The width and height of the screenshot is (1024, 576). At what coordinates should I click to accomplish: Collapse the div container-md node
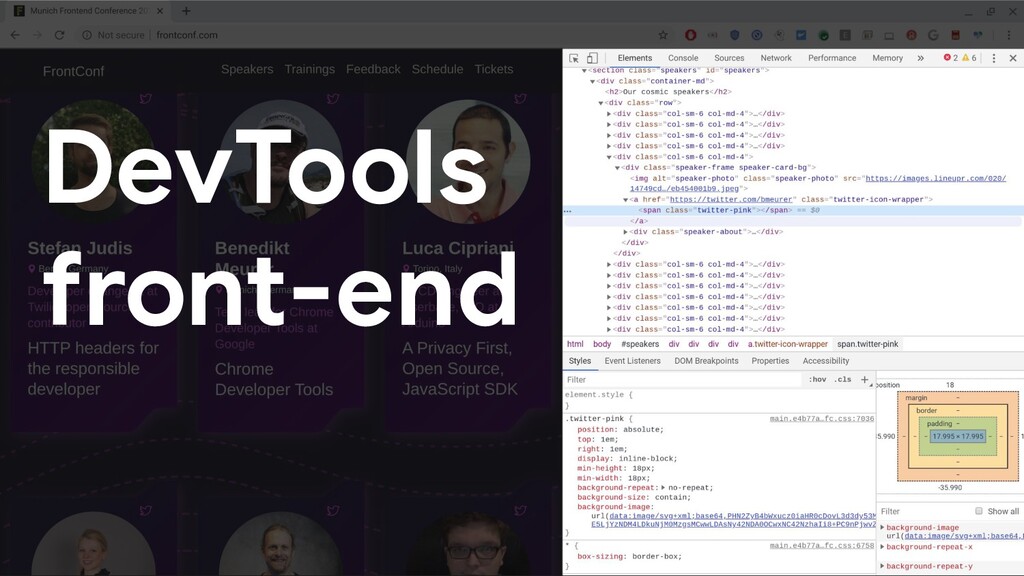pyautogui.click(x=592, y=82)
